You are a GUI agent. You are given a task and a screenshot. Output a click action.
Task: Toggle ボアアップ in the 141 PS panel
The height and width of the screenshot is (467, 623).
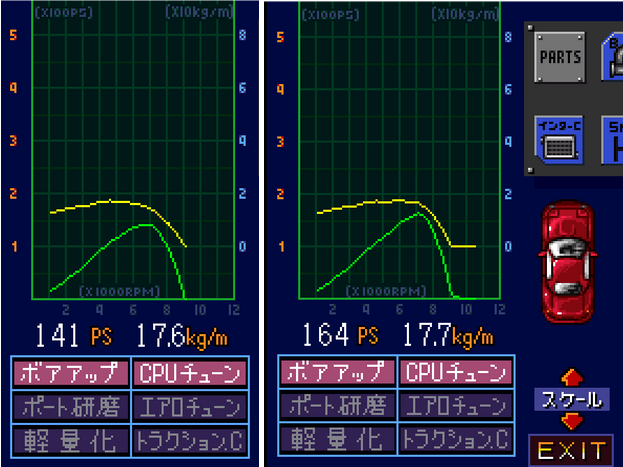coord(71,374)
